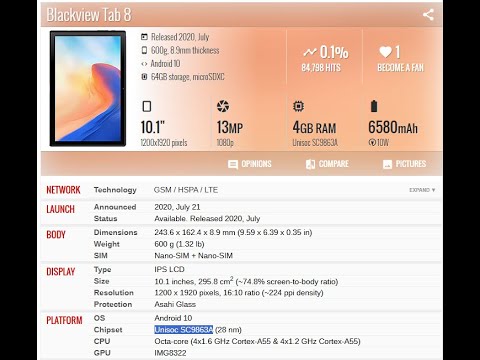
Task: Click the 10.1" display size spec
Action: tap(152, 127)
